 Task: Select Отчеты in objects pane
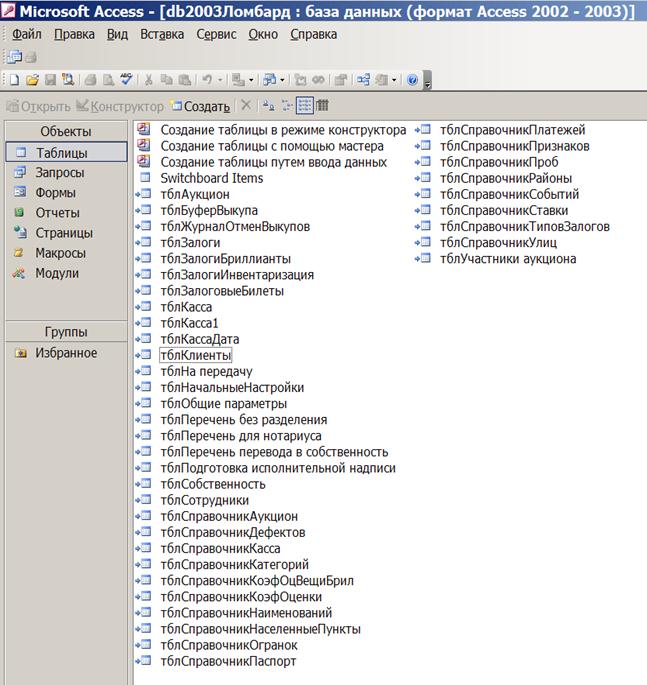pyautogui.click(x=47, y=213)
